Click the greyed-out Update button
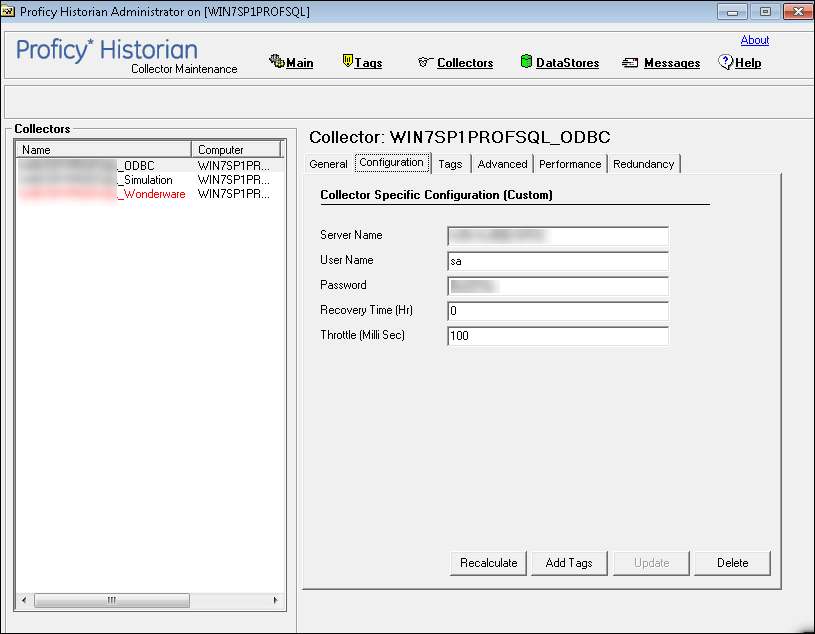815x634 pixels. [x=651, y=563]
